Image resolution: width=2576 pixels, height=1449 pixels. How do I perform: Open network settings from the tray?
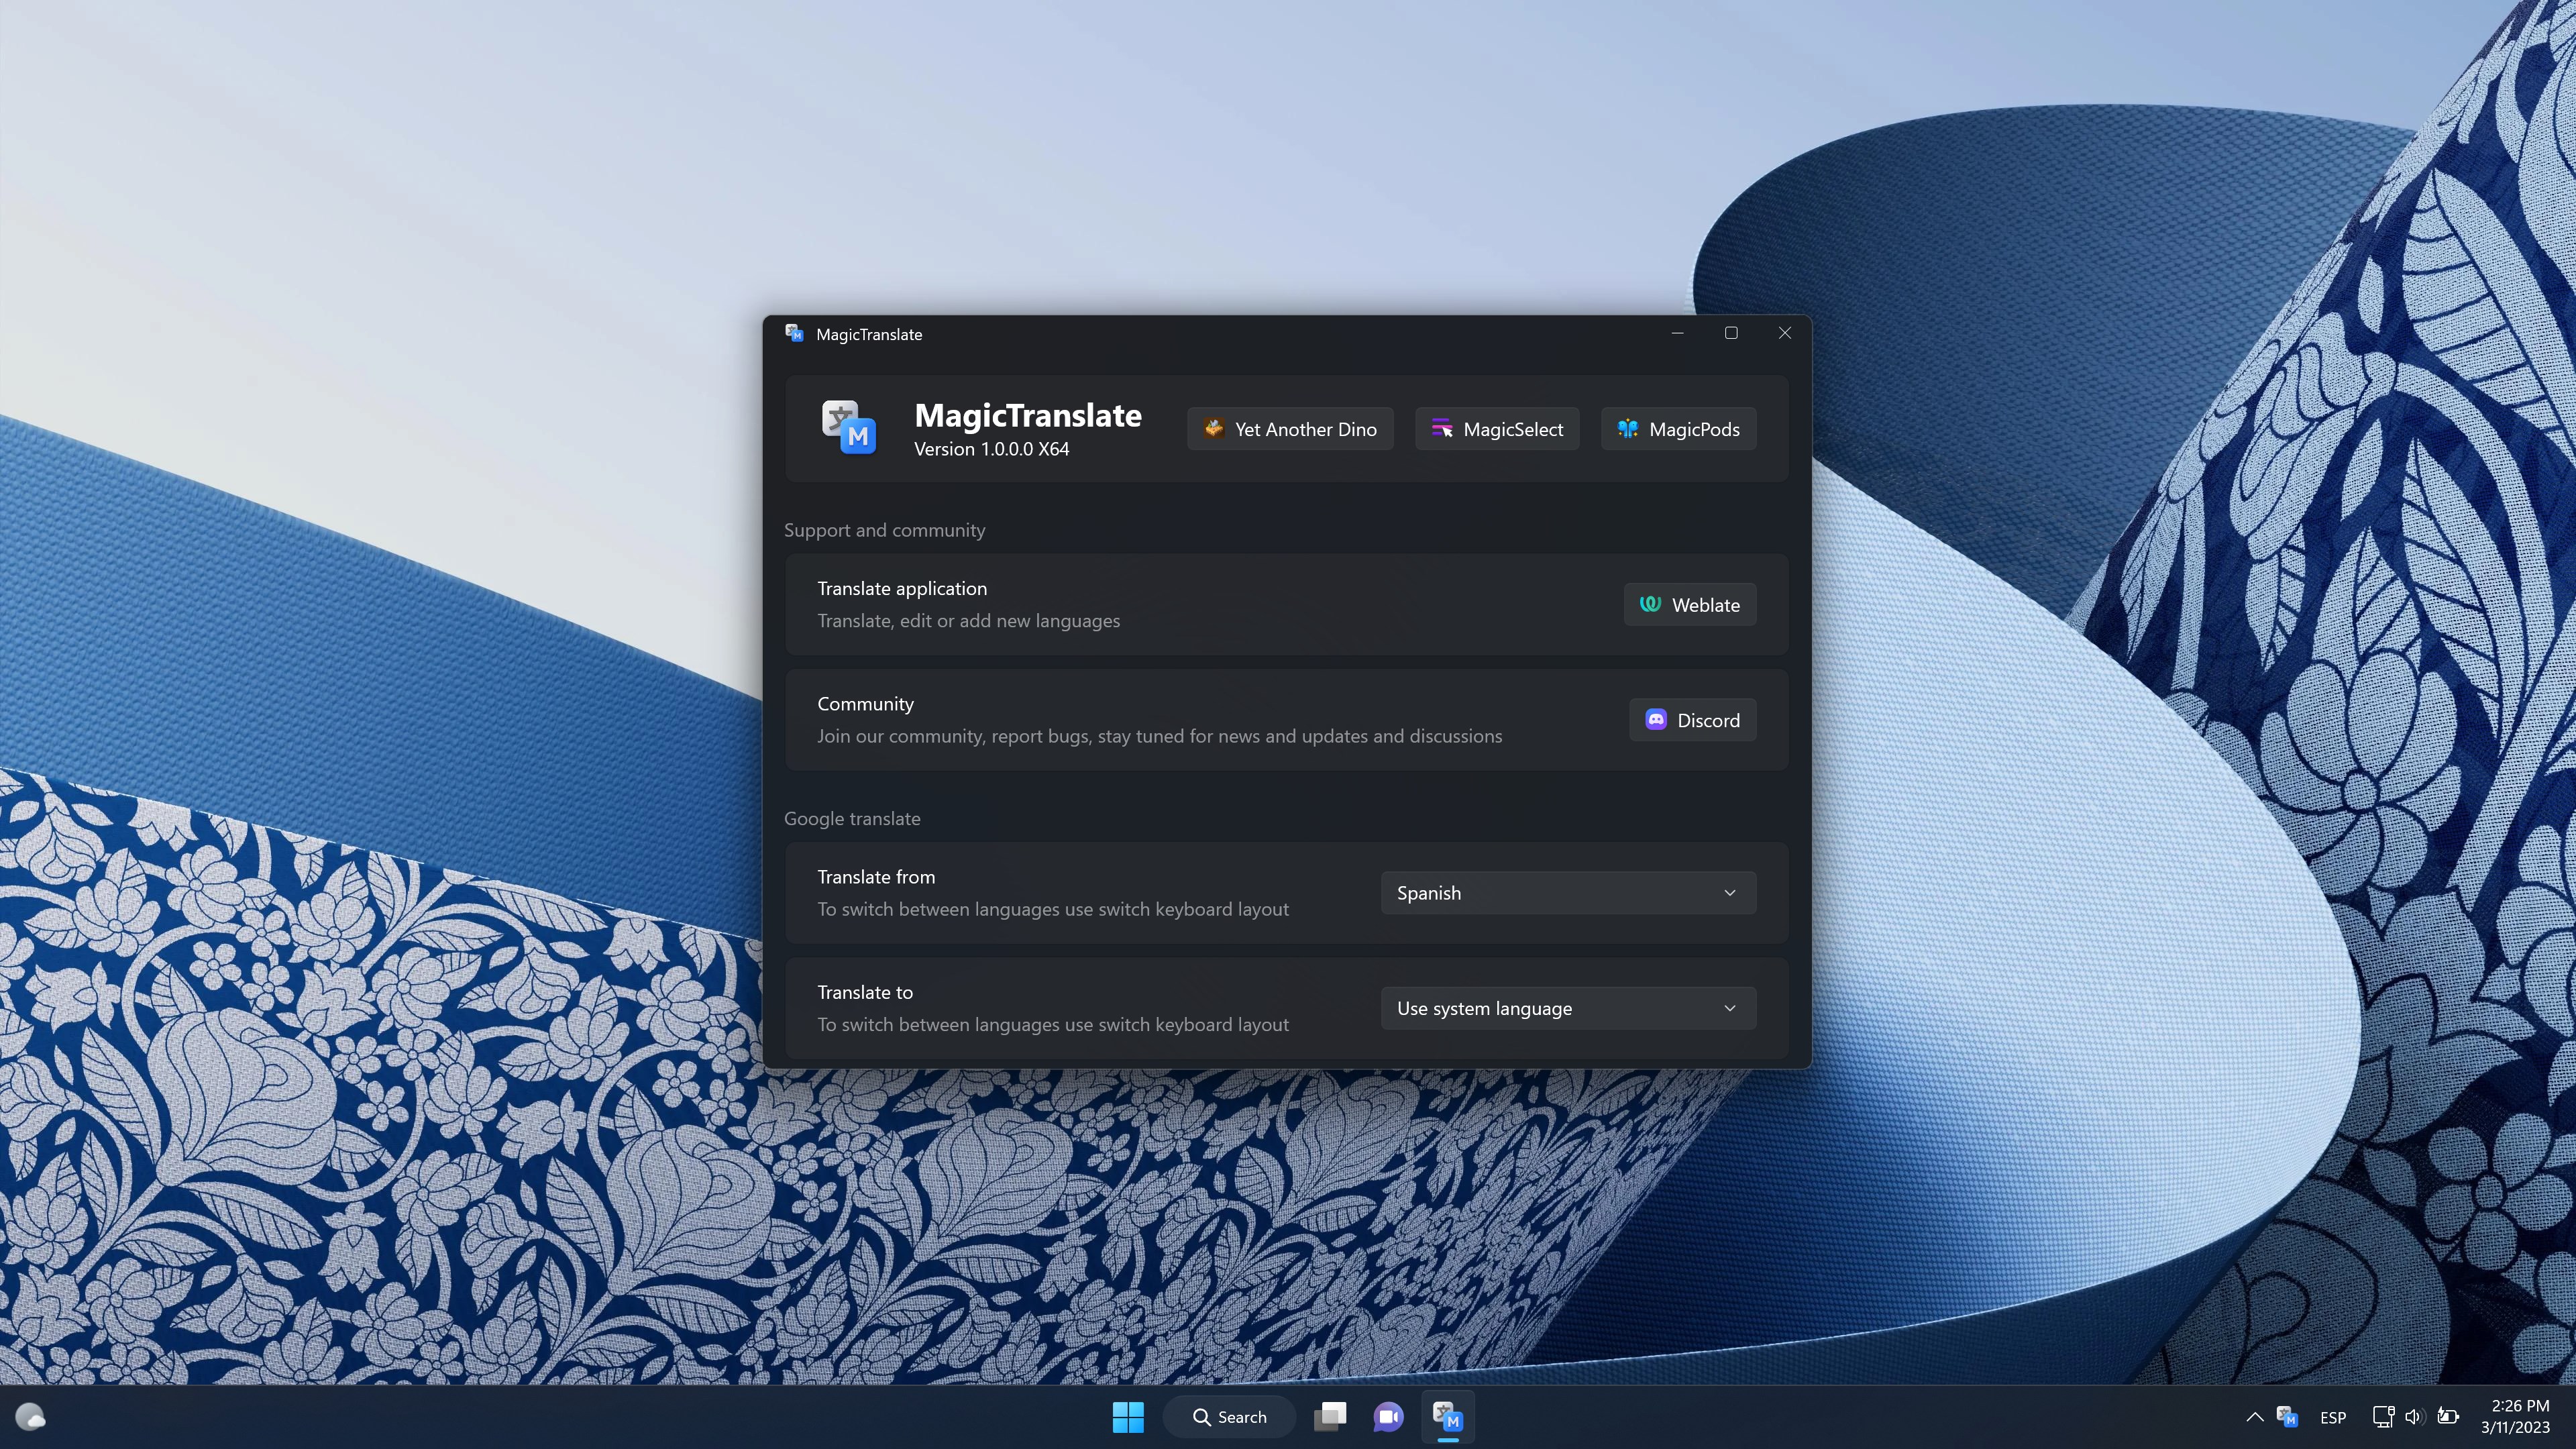pos(2383,1417)
